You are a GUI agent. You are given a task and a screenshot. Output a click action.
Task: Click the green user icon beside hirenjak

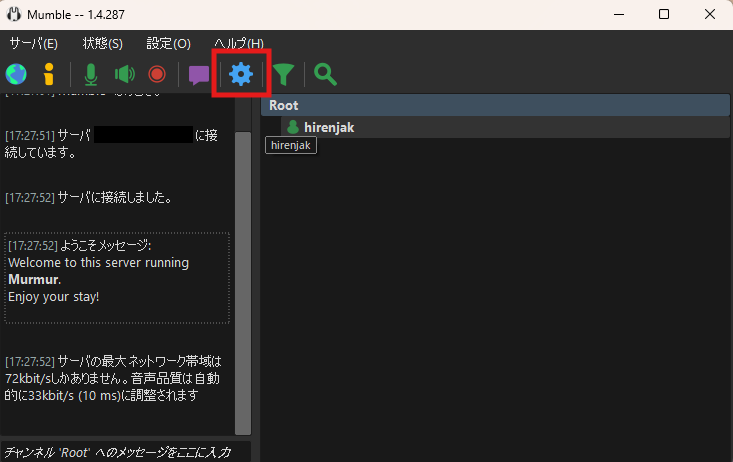point(293,127)
